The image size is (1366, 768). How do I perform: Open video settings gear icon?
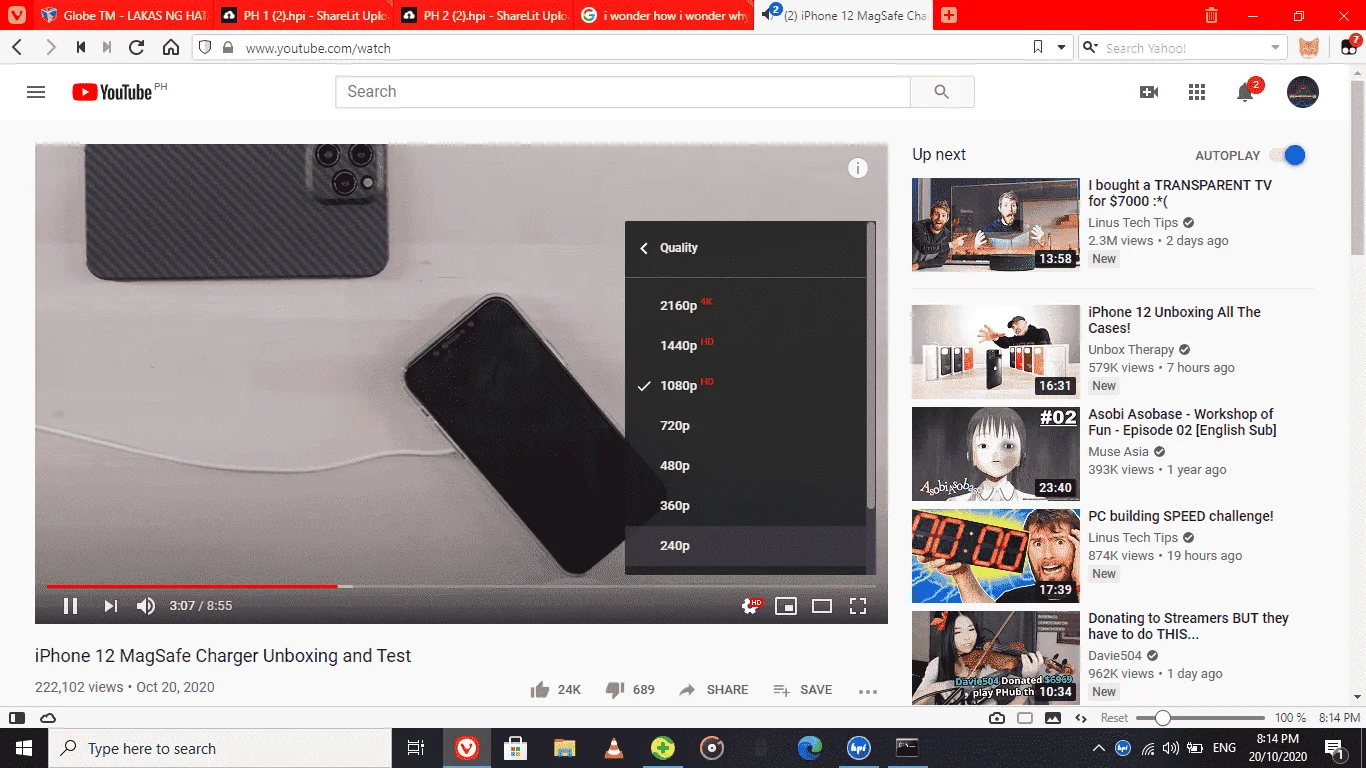tap(750, 606)
